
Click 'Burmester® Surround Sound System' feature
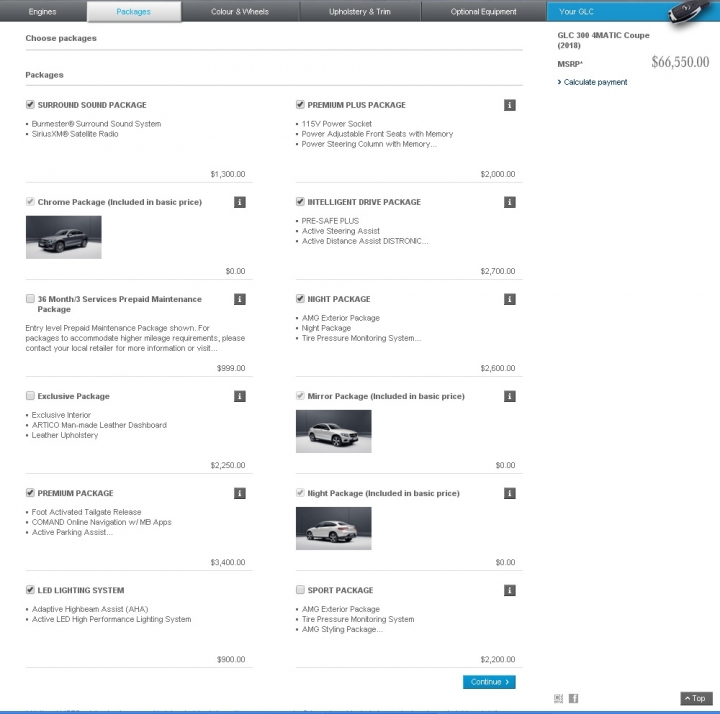96,124
